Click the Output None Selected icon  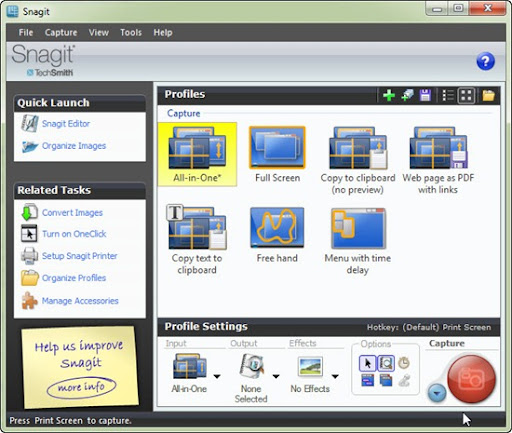click(252, 366)
